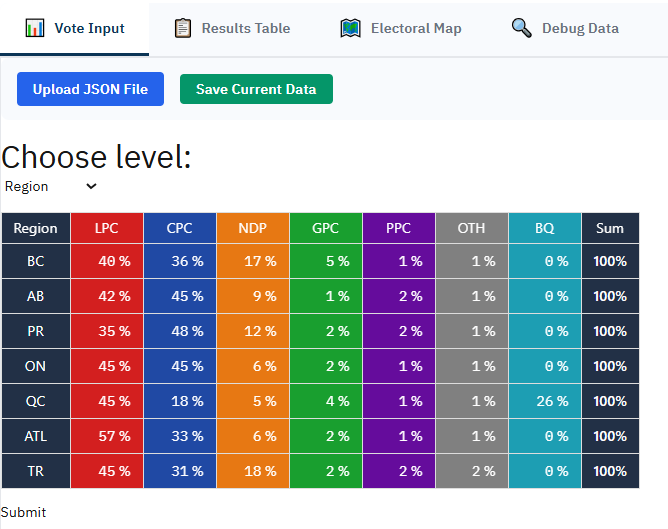Screen dimensions: 668x529
Task: Click the CPC column header
Action: point(180,228)
